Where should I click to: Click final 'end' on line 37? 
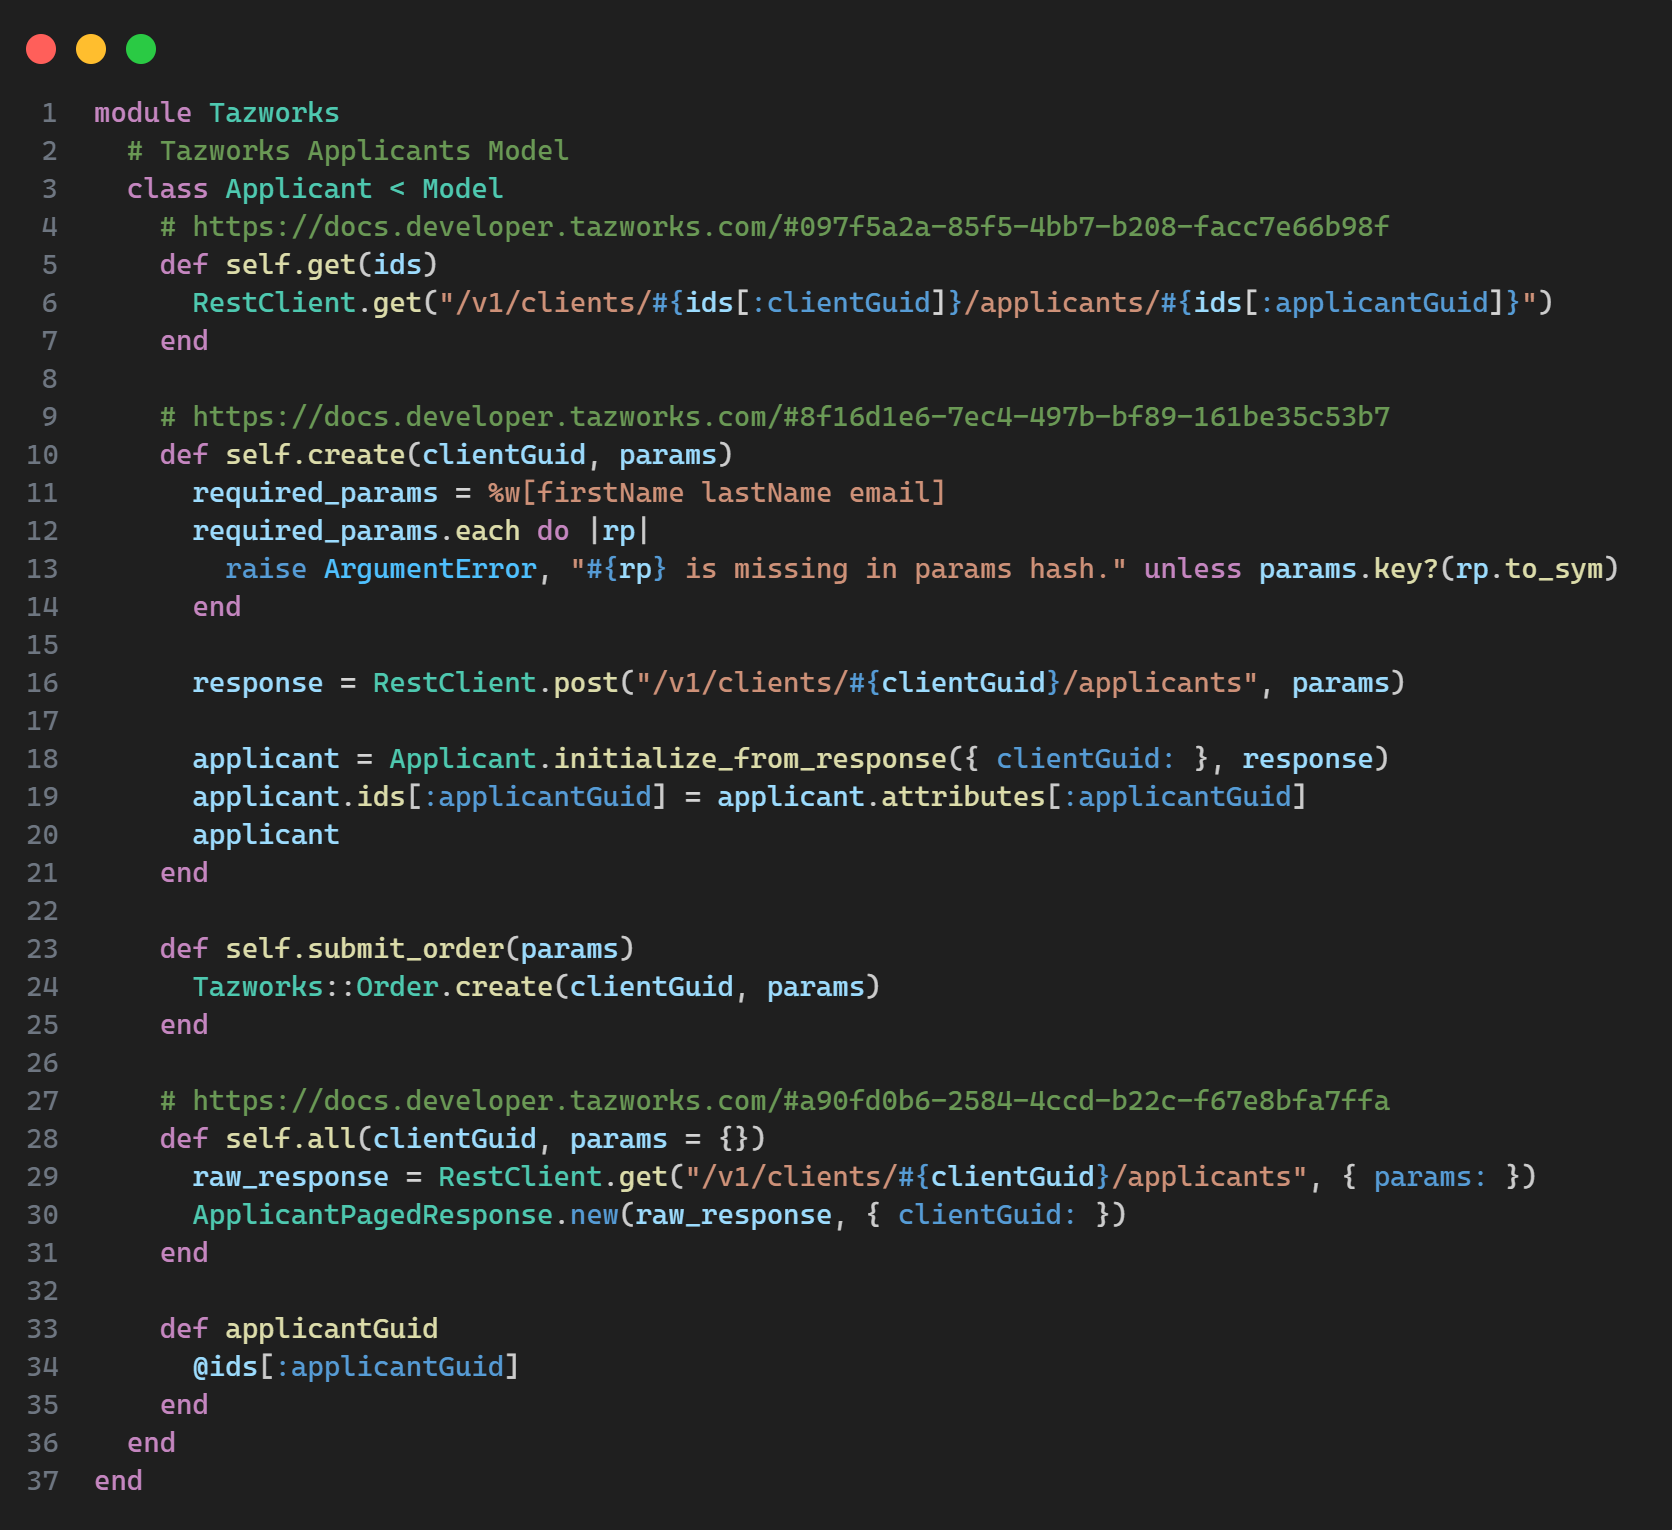click(118, 1481)
